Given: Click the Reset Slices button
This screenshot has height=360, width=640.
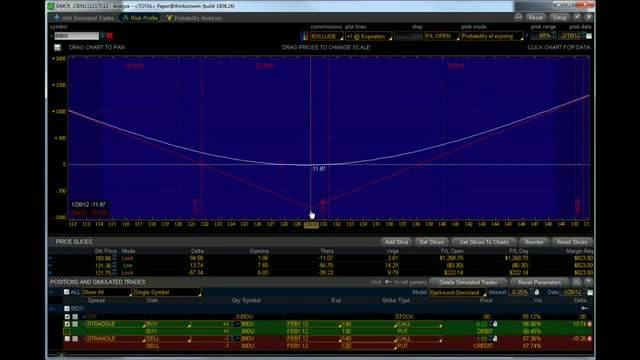Looking at the screenshot, I should pyautogui.click(x=571, y=242).
